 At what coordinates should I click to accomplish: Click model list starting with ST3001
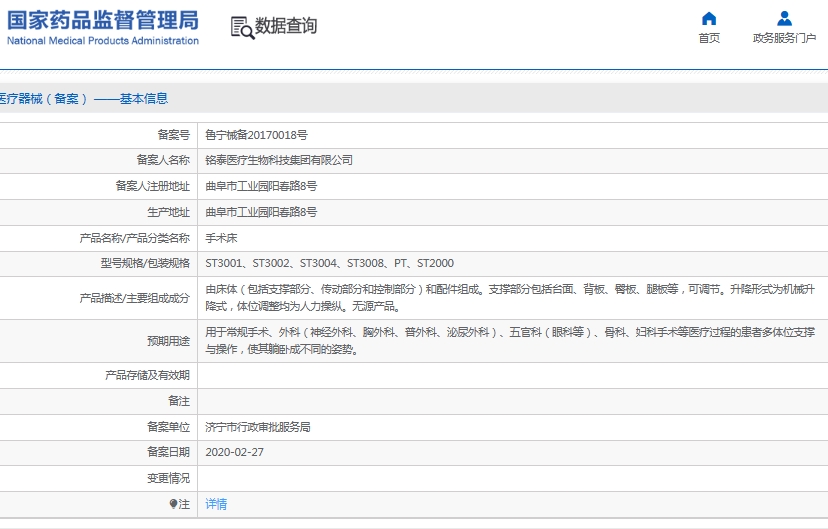[330, 263]
